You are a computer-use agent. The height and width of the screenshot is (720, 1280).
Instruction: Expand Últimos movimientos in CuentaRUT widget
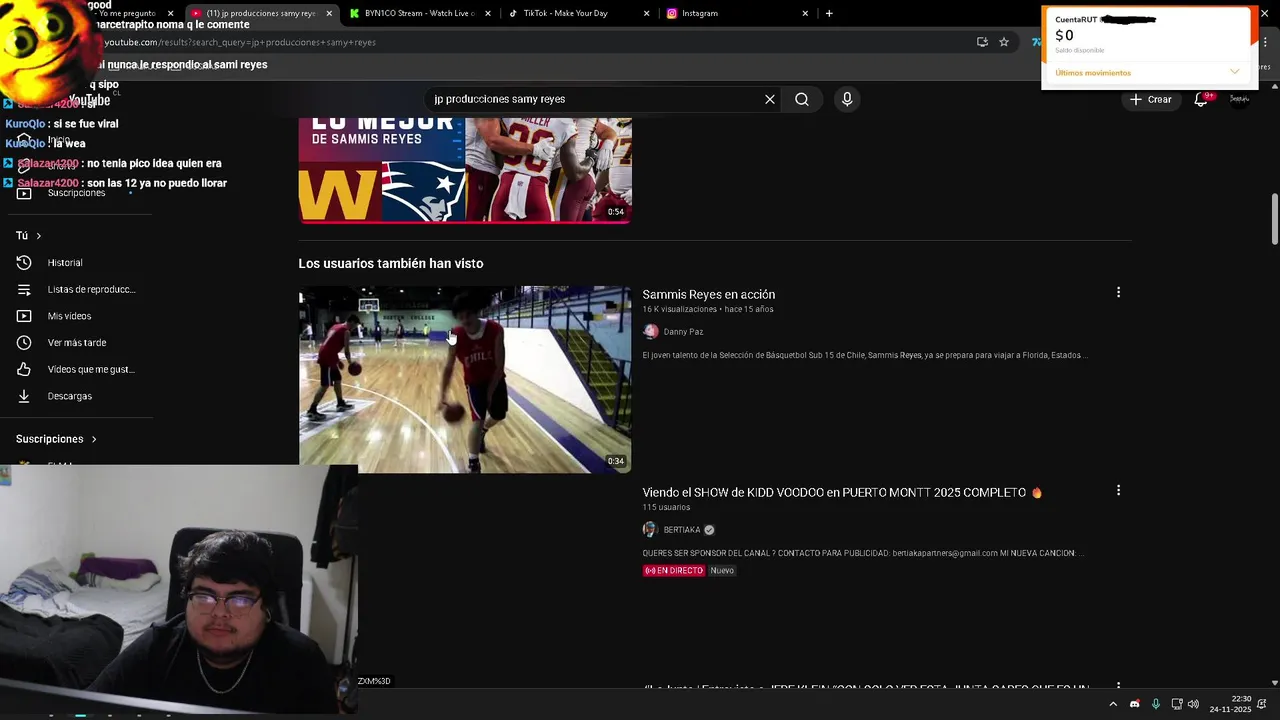click(1234, 72)
